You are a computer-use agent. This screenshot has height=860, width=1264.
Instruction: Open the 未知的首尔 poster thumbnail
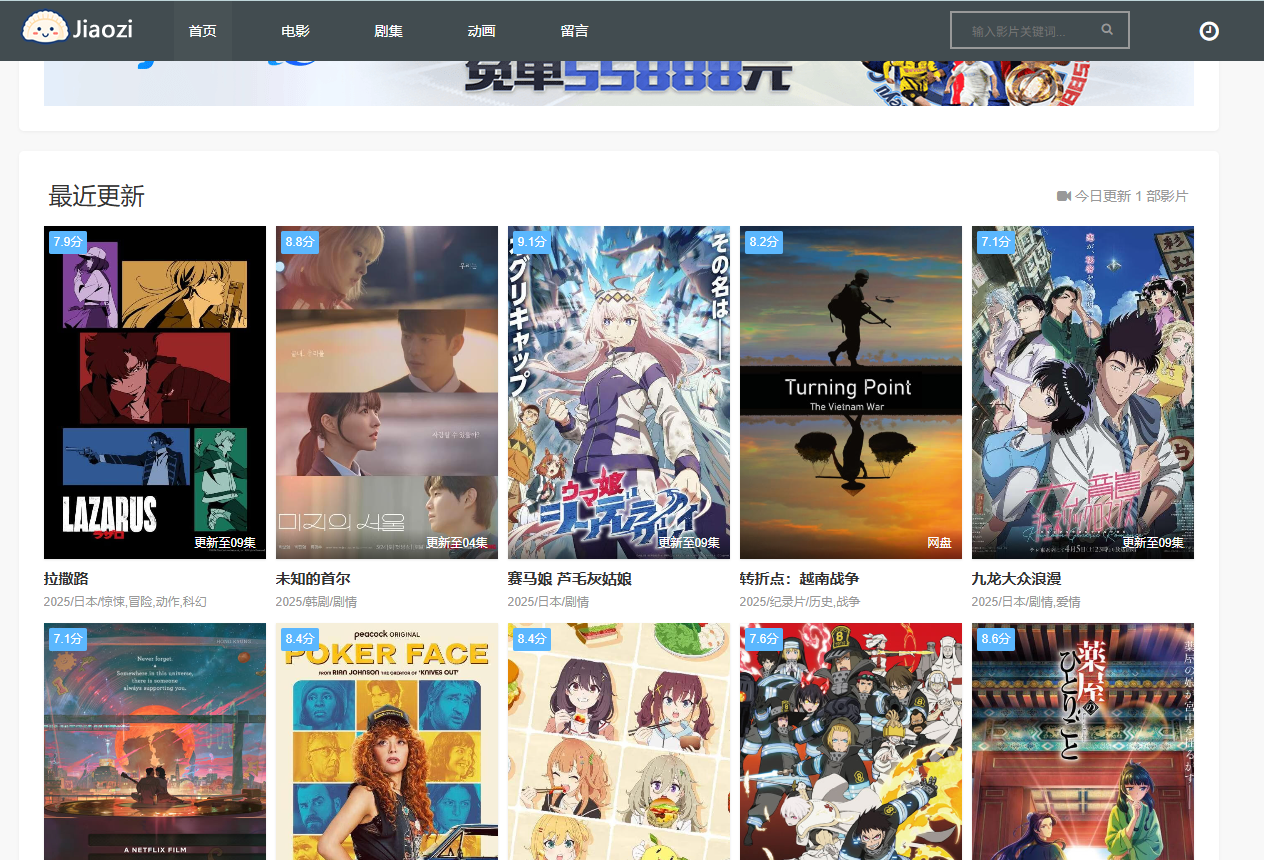point(387,392)
